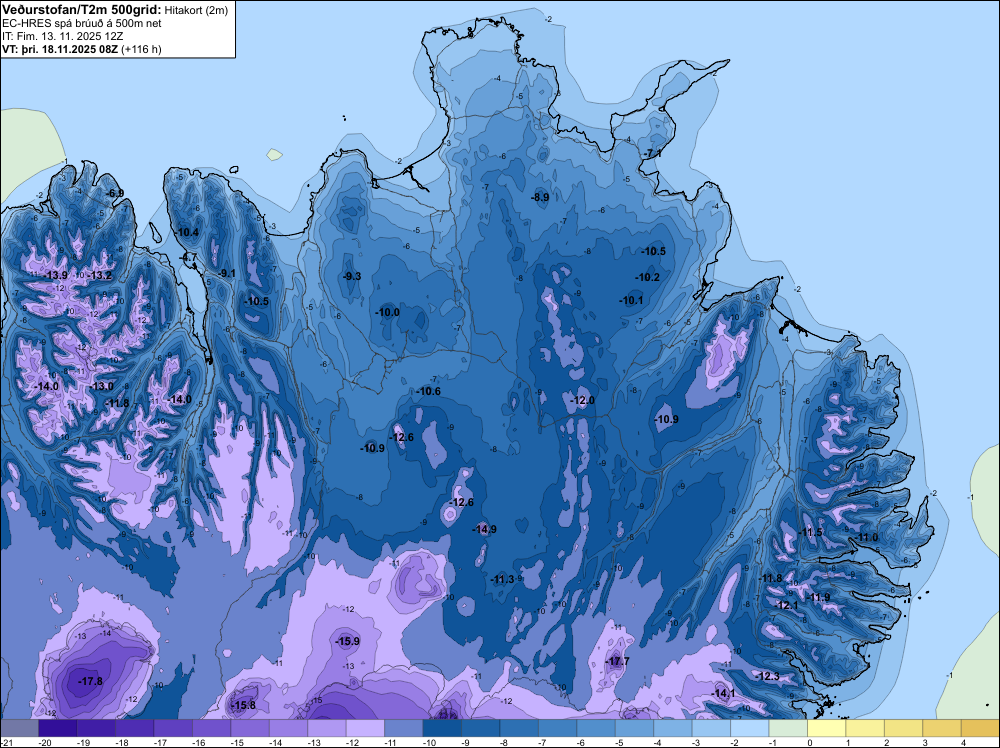Click the -10.6 temperature value
1000x748 pixels.
429,391
